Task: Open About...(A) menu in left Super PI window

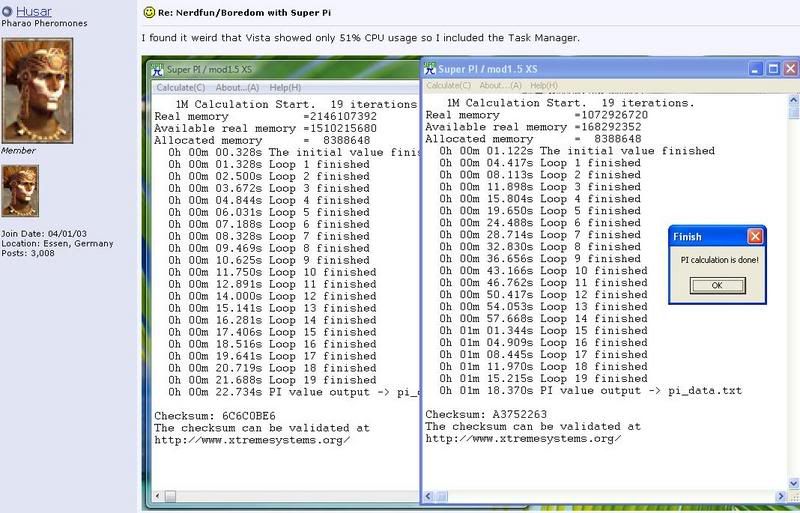Action: (x=237, y=87)
